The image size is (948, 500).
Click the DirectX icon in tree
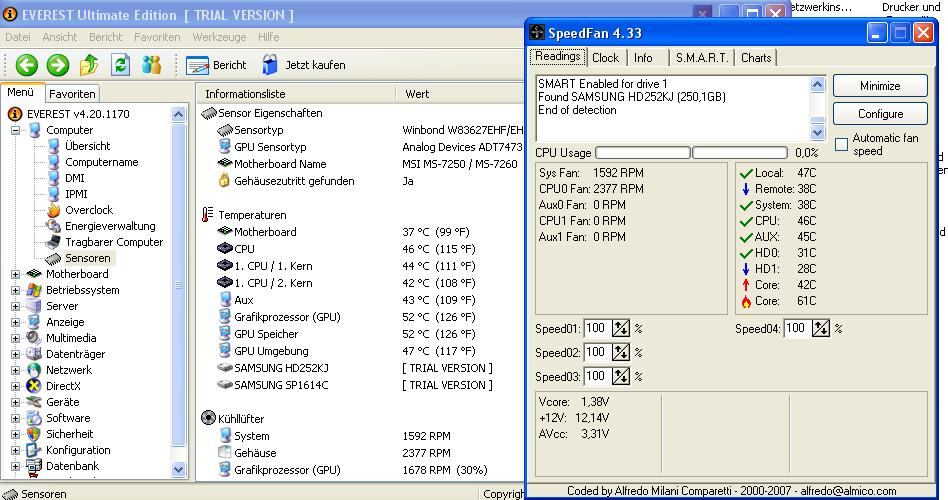point(34,386)
